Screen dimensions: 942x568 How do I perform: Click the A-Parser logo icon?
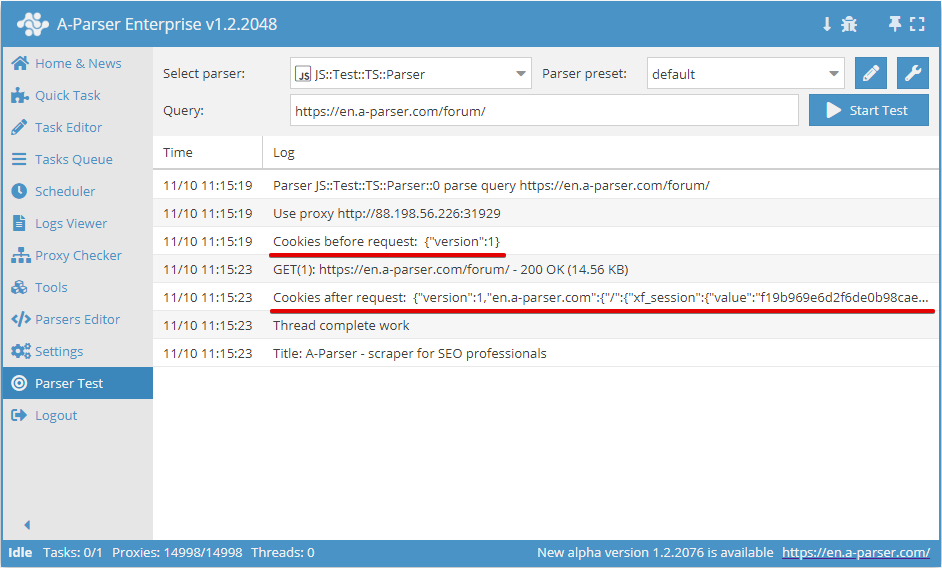click(32, 24)
